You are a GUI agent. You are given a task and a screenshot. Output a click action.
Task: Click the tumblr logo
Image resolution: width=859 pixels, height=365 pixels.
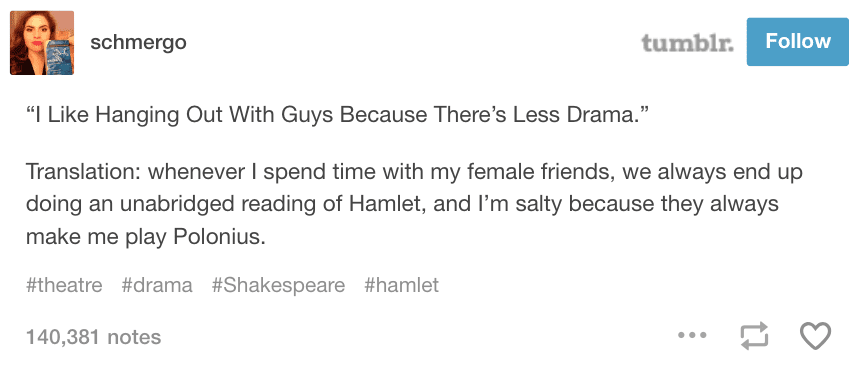[x=688, y=42]
